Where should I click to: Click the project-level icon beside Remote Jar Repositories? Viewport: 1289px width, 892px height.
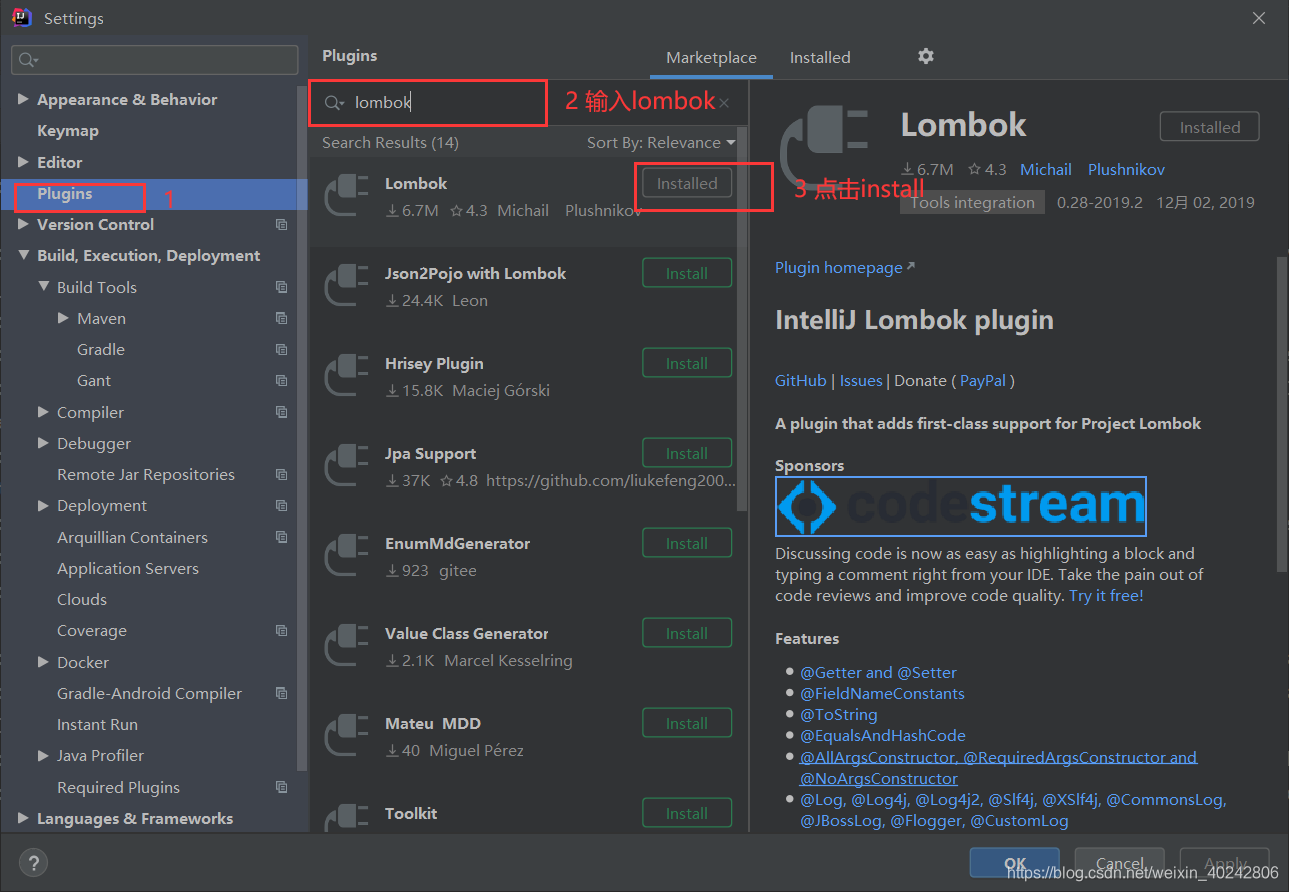[x=281, y=474]
